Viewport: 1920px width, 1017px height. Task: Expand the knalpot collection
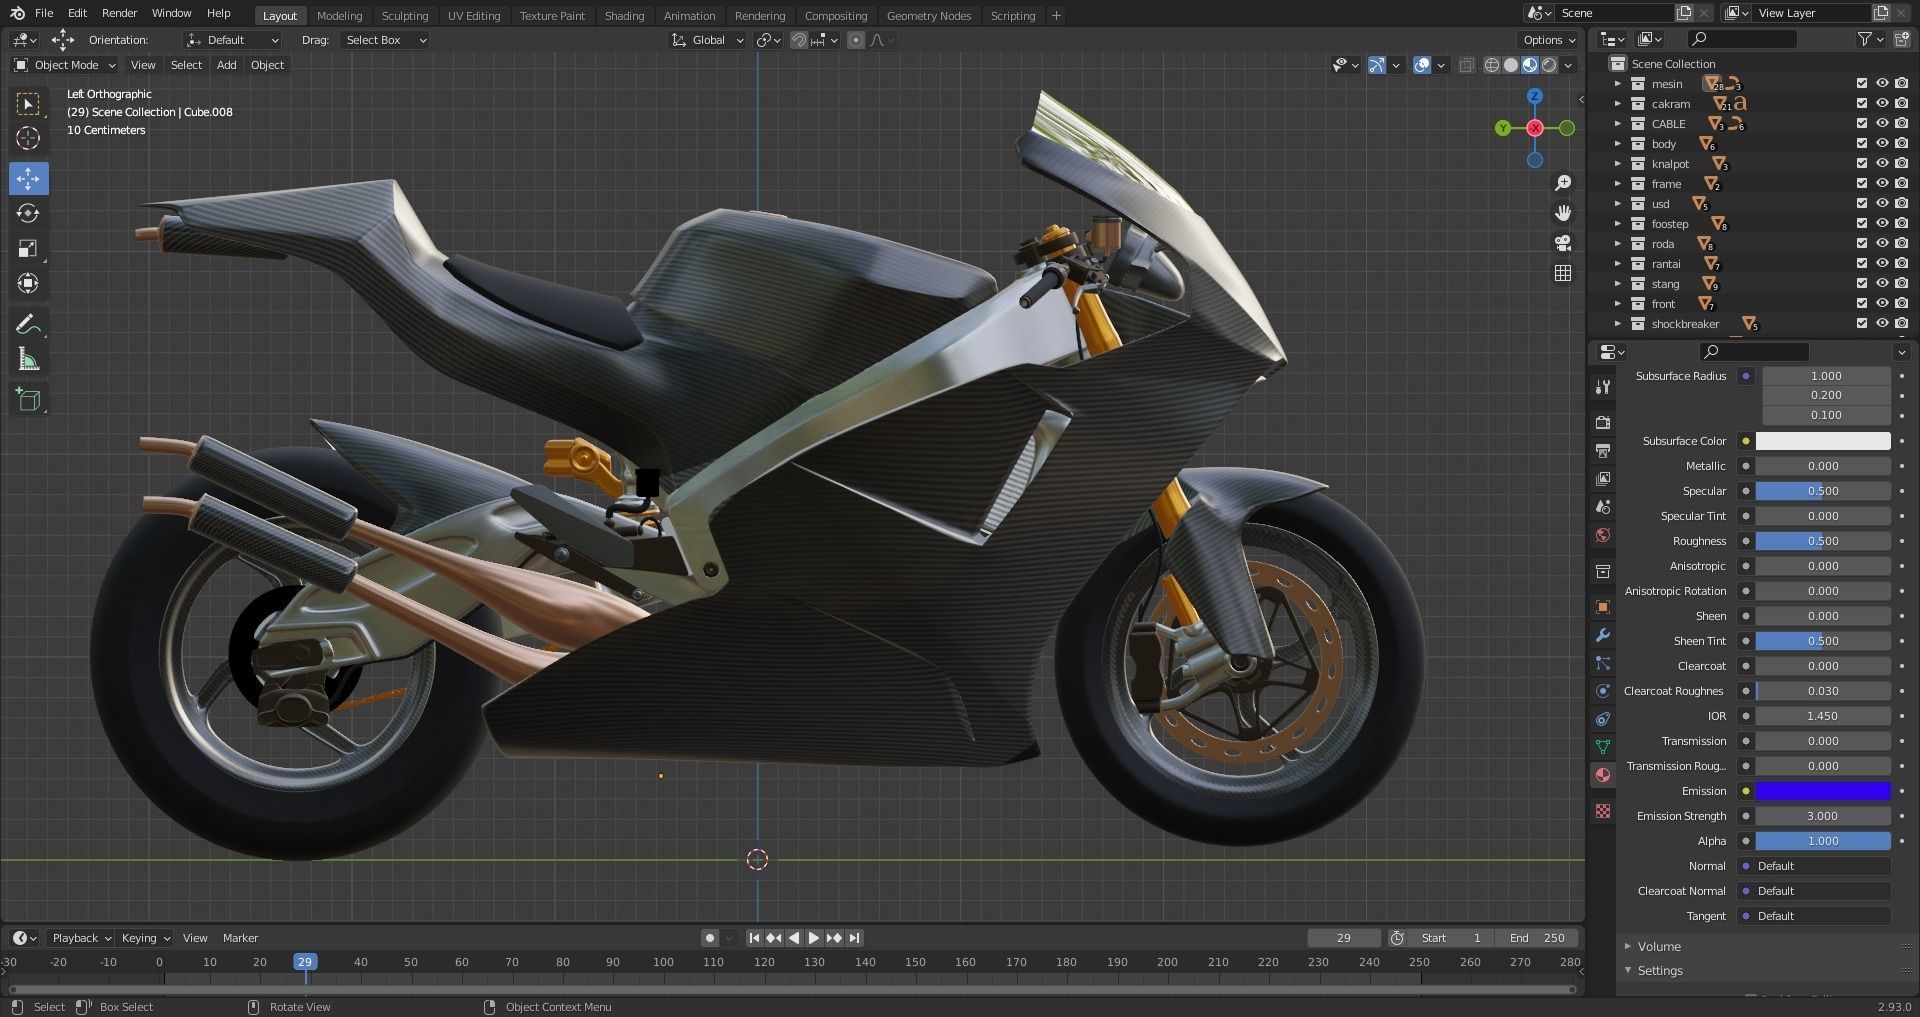(x=1618, y=164)
